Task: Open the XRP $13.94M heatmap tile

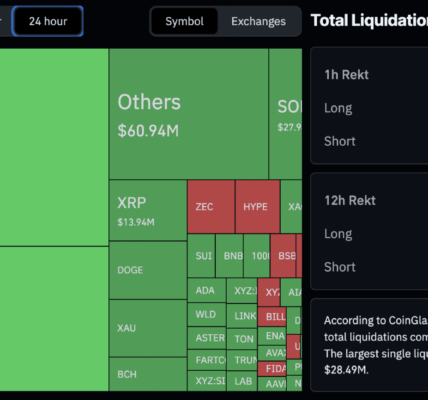Action: [148, 210]
